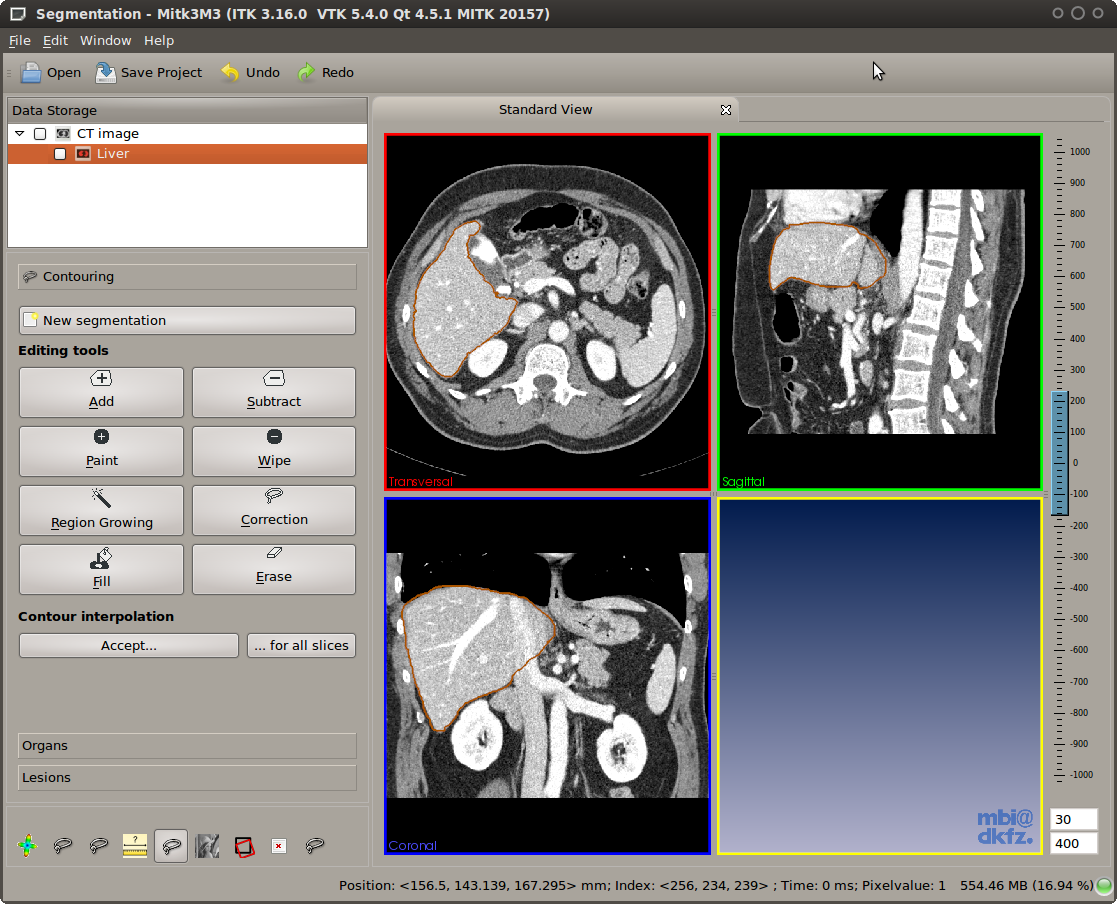The width and height of the screenshot is (1117, 904).
Task: Collapse the Contouring section header
Action: 187,276
